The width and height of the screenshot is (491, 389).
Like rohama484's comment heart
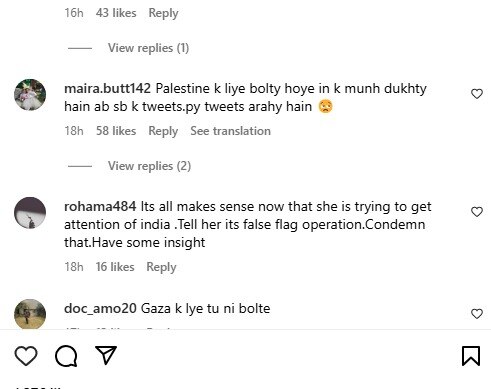coord(477,212)
